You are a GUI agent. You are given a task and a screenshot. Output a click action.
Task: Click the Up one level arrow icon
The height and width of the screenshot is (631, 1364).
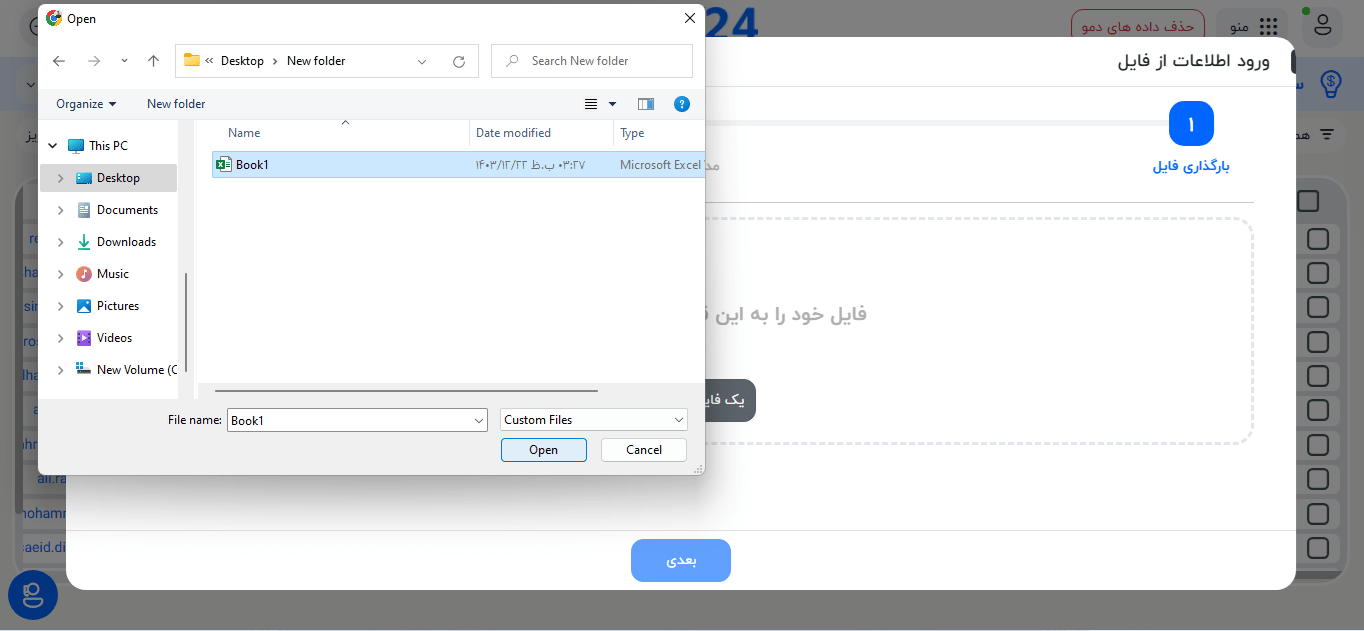(x=152, y=60)
